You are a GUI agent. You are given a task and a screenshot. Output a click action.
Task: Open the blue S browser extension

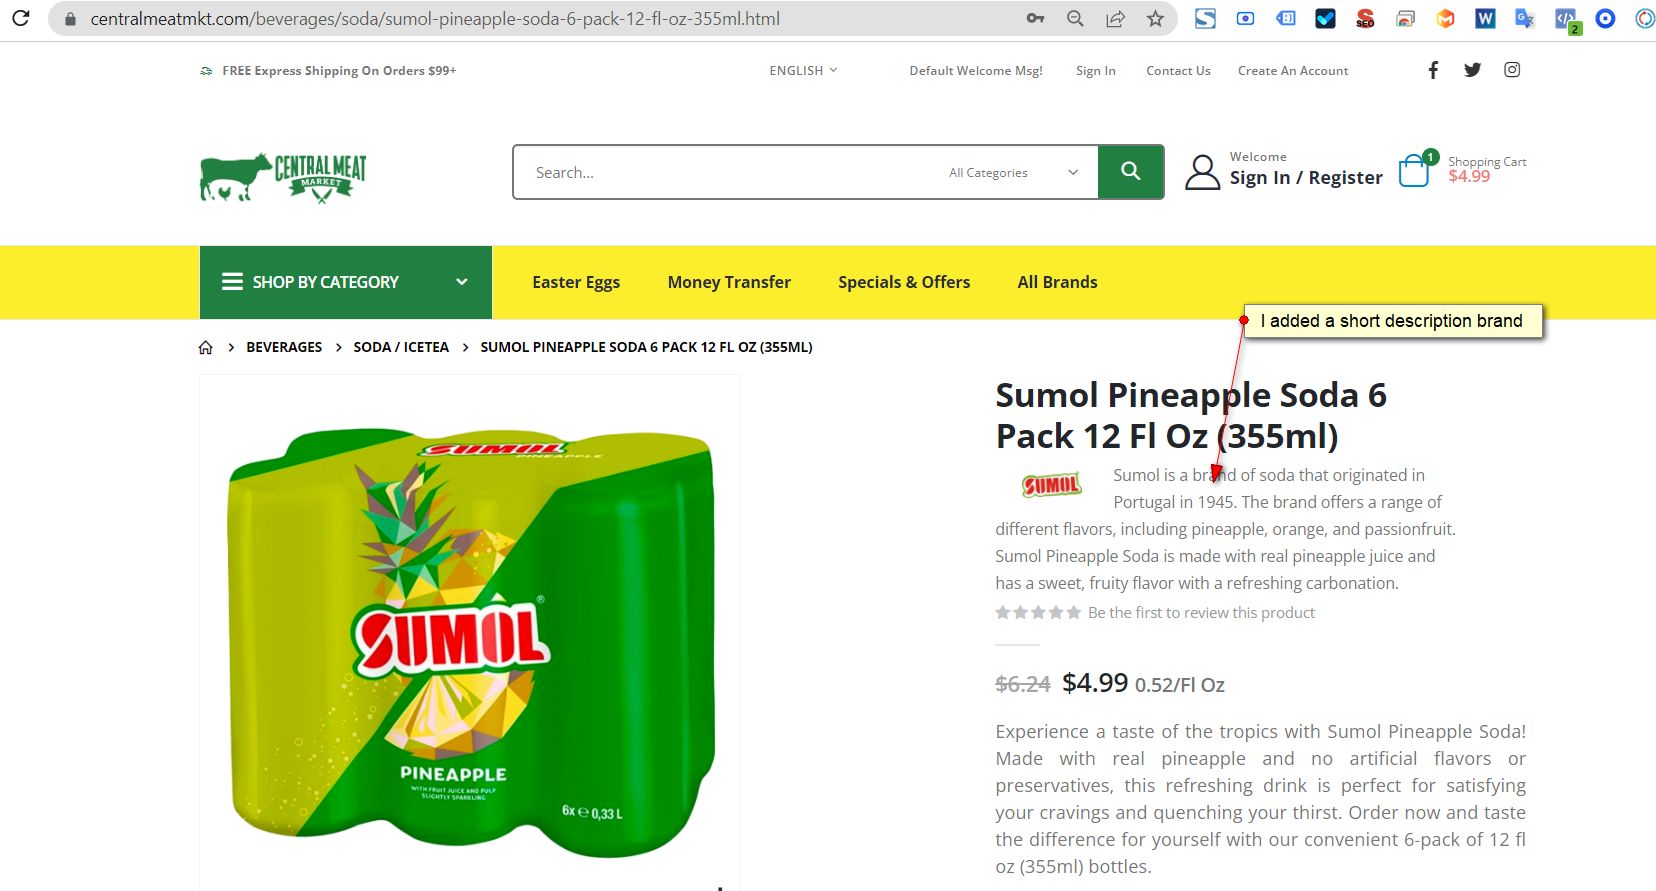pyautogui.click(x=1205, y=18)
